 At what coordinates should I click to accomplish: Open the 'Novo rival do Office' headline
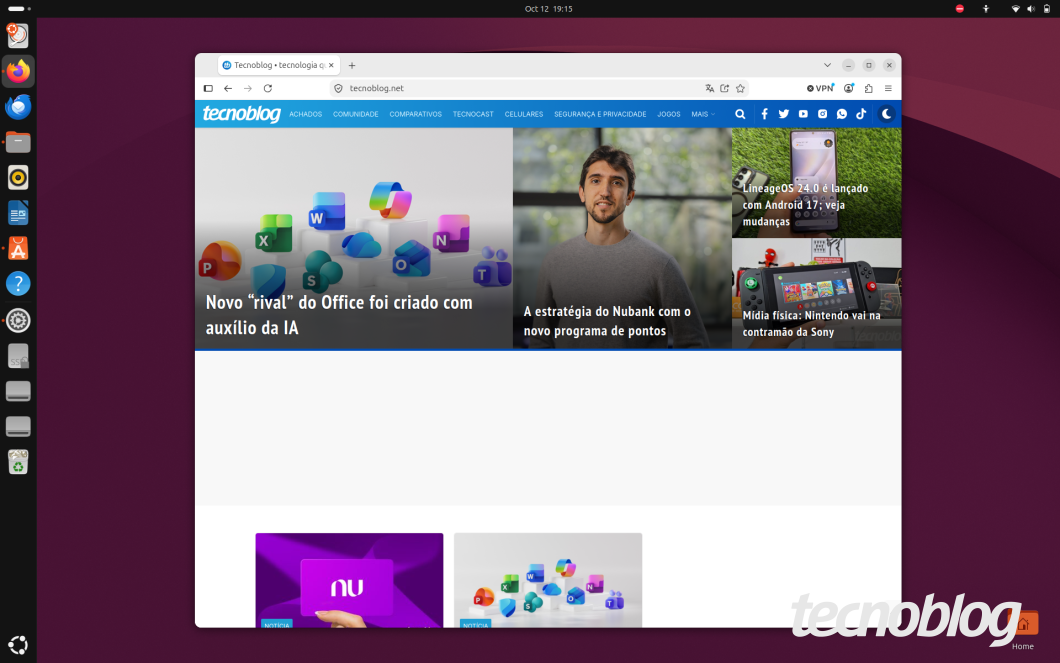pos(339,315)
